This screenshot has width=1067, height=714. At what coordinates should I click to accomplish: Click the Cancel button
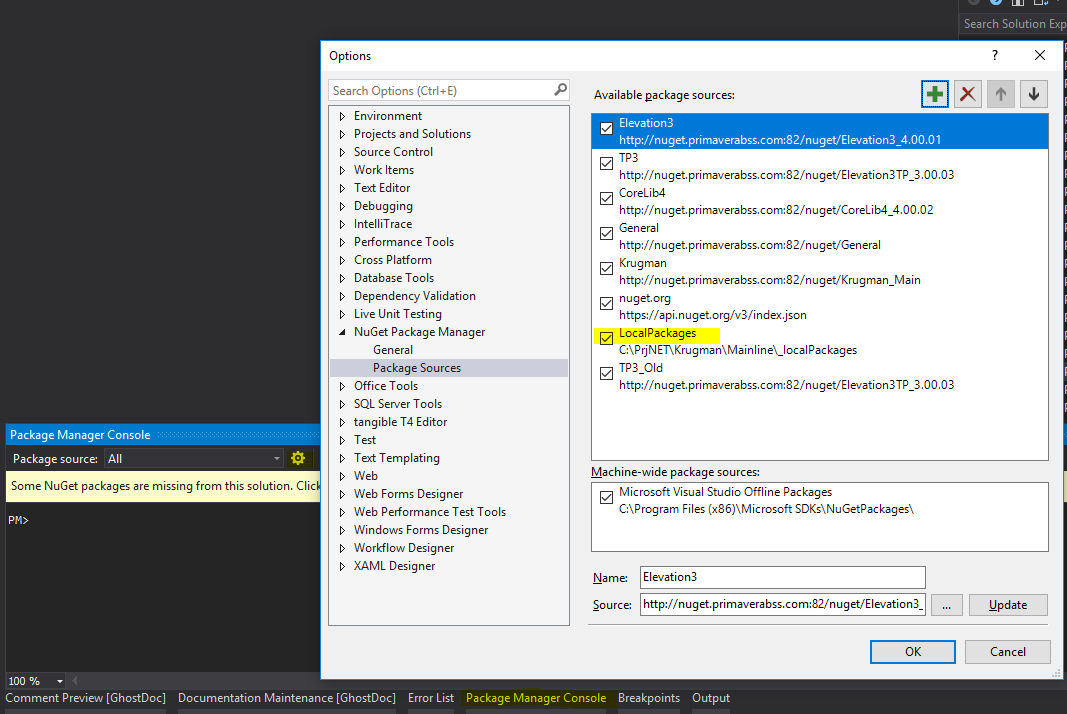pyautogui.click(x=1008, y=651)
